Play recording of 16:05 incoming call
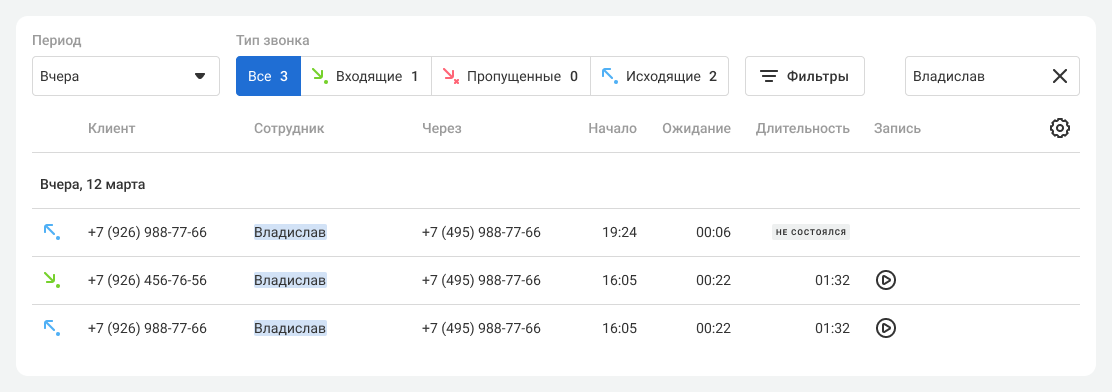This screenshot has height=392, width=1112. (886, 281)
